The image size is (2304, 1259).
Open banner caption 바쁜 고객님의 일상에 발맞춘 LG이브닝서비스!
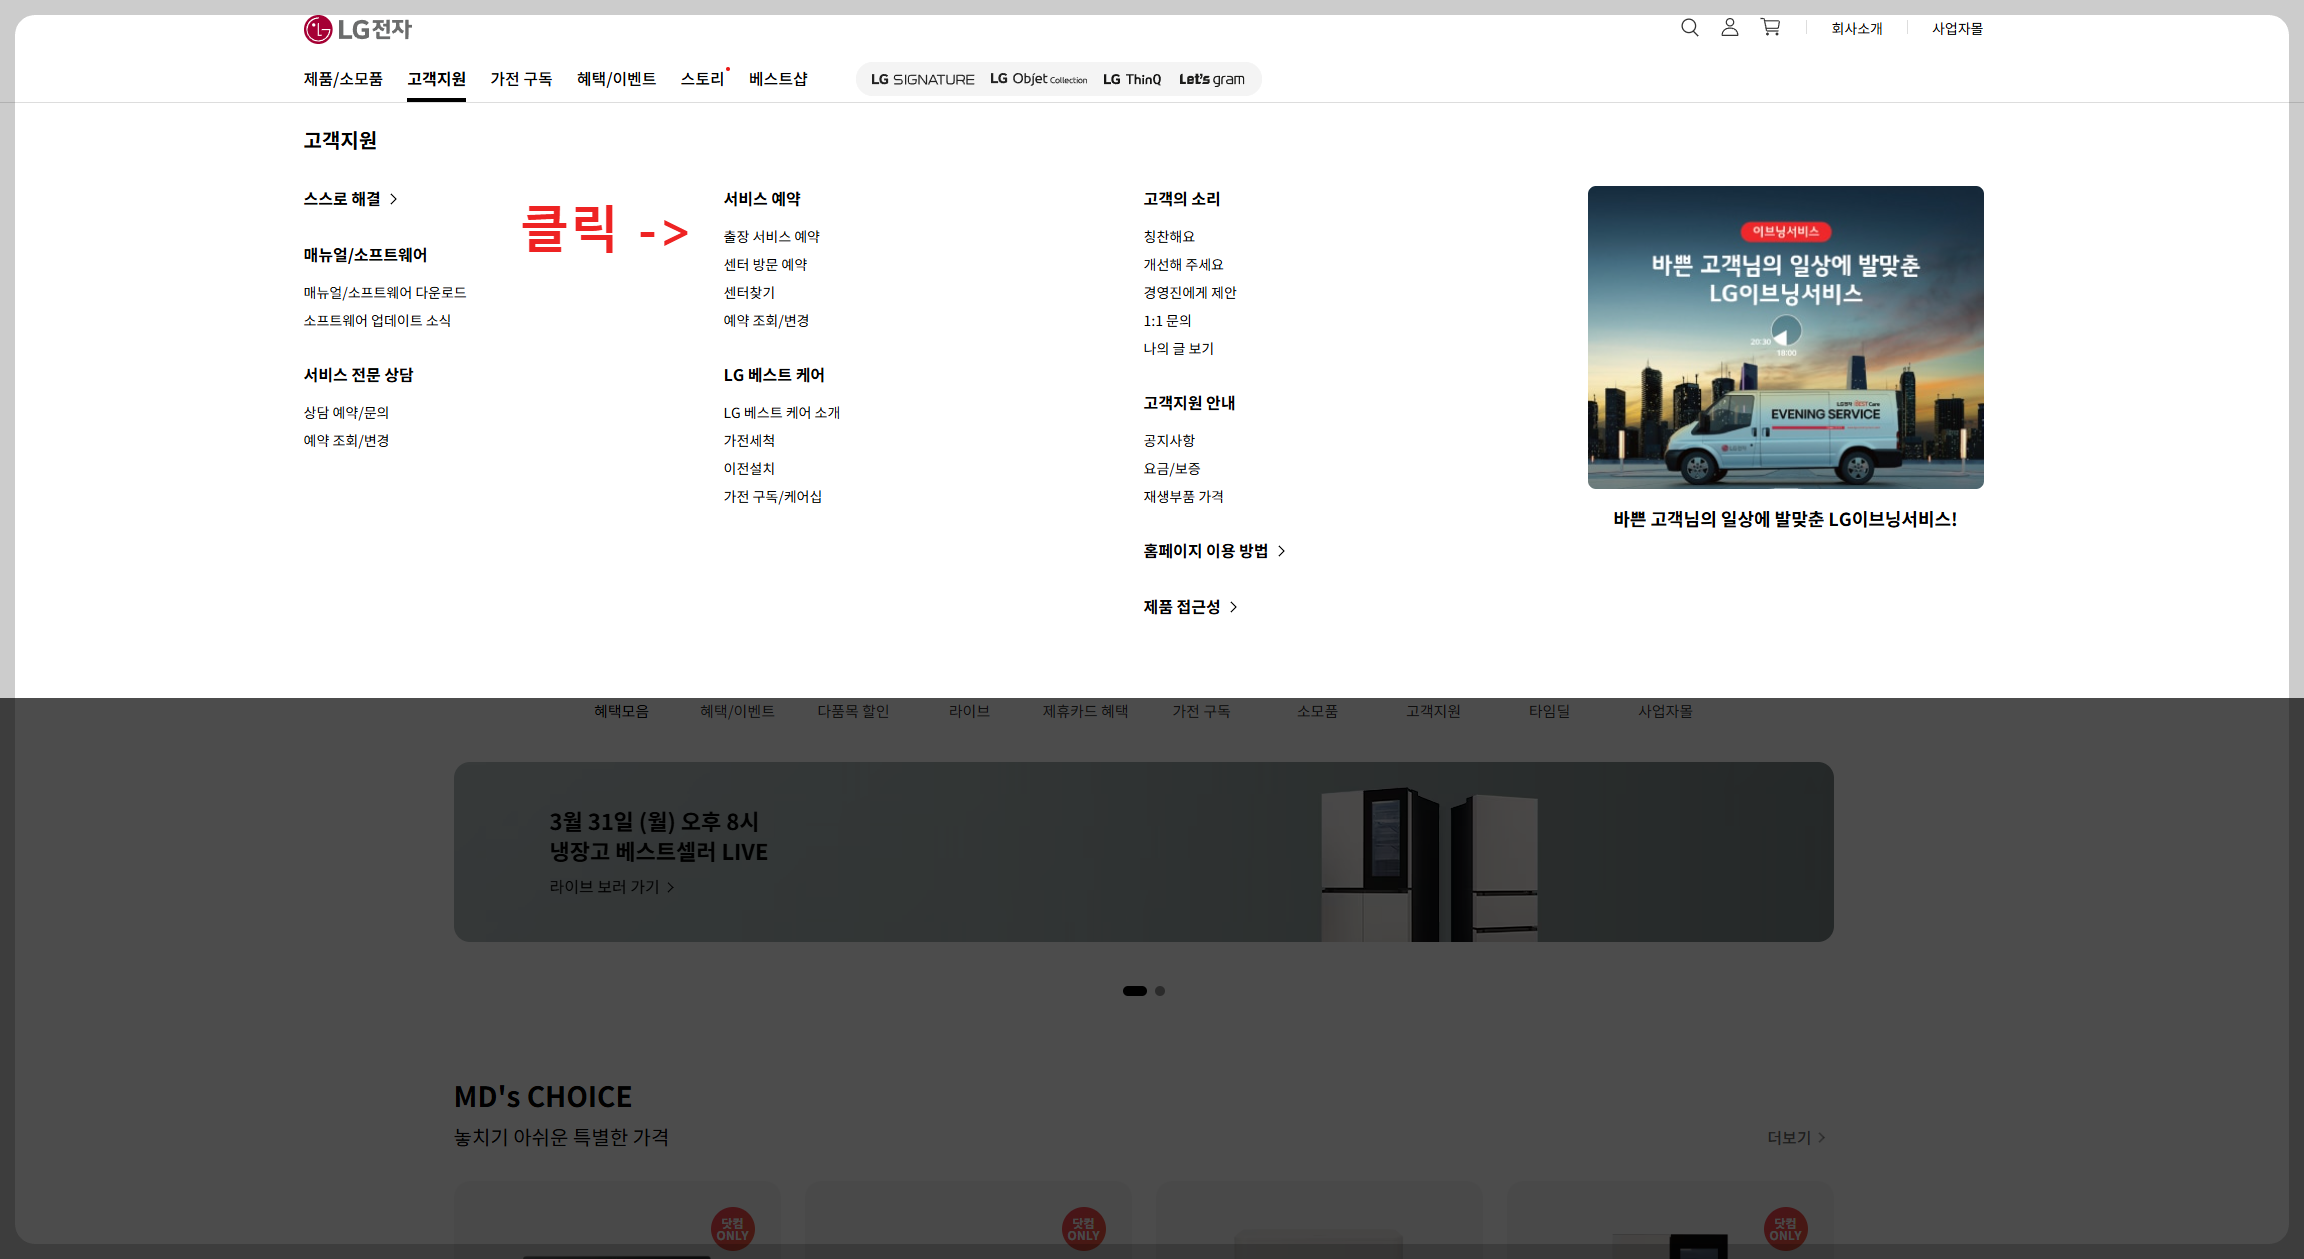tap(1785, 519)
